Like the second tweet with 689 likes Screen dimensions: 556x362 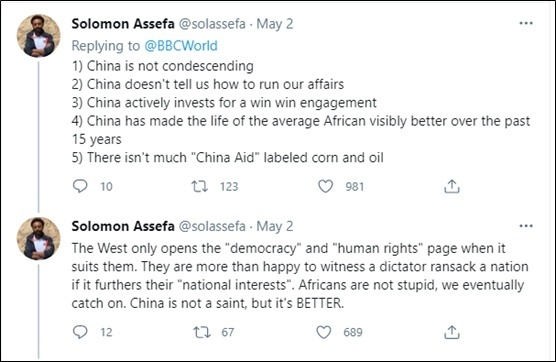(323, 332)
